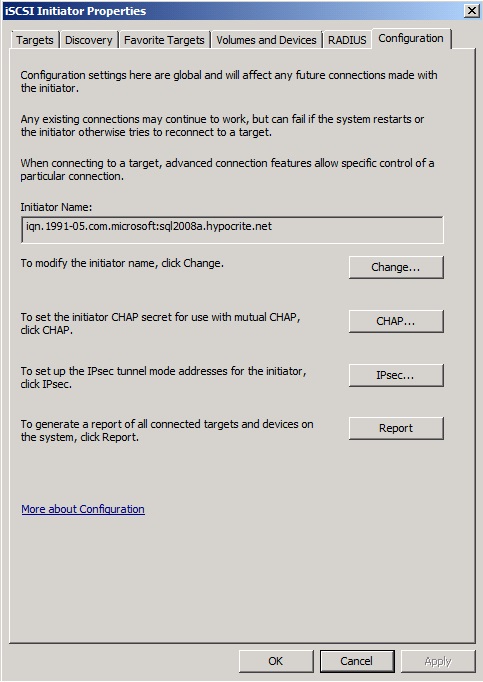
Task: Select the Favorite Targets tab
Action: [x=164, y=40]
